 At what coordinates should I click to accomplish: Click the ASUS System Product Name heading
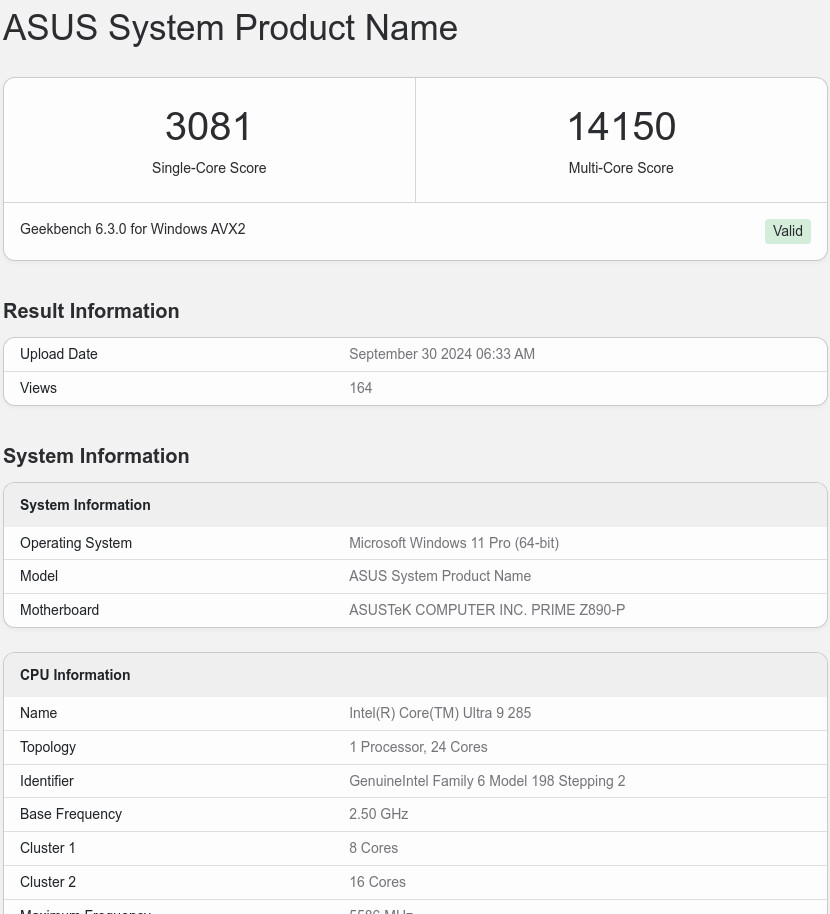230,27
